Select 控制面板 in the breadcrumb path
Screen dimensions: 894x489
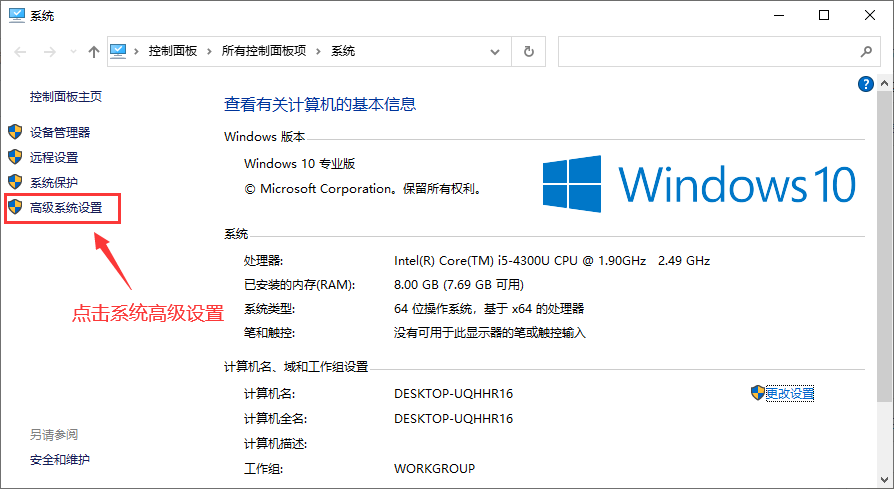[173, 51]
